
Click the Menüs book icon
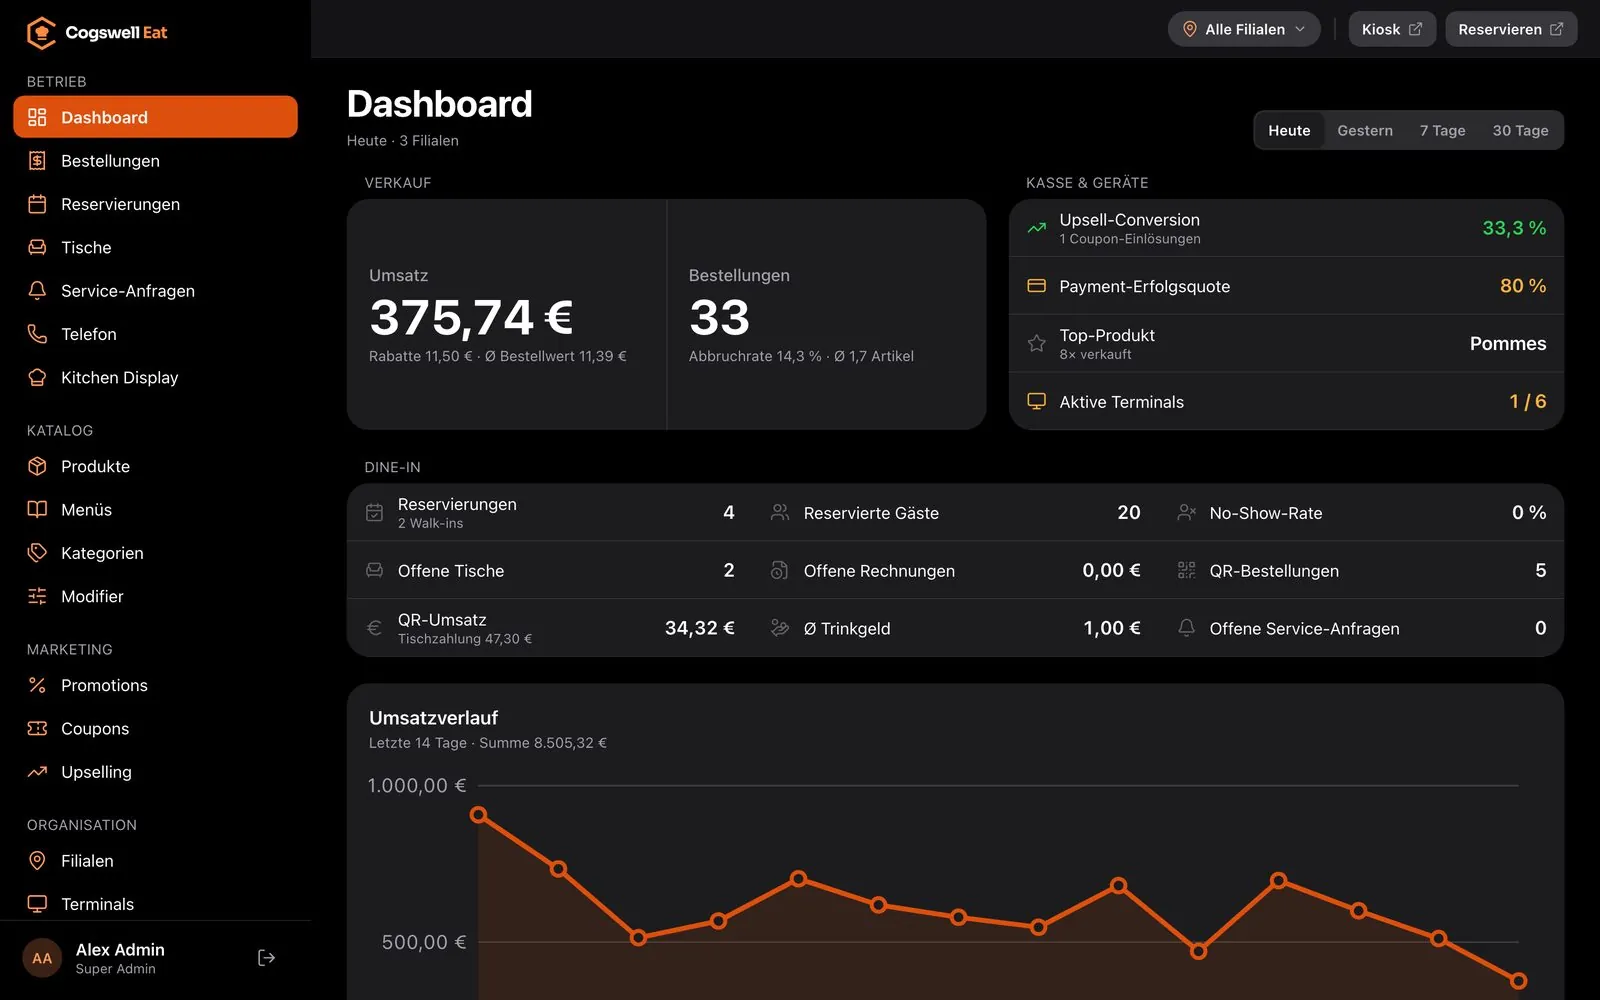pos(37,509)
